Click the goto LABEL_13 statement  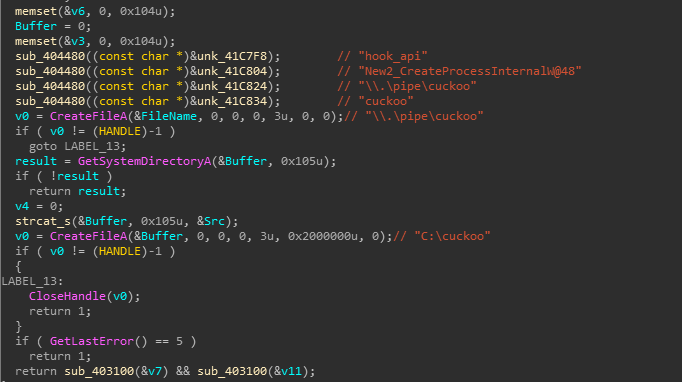coord(77,146)
